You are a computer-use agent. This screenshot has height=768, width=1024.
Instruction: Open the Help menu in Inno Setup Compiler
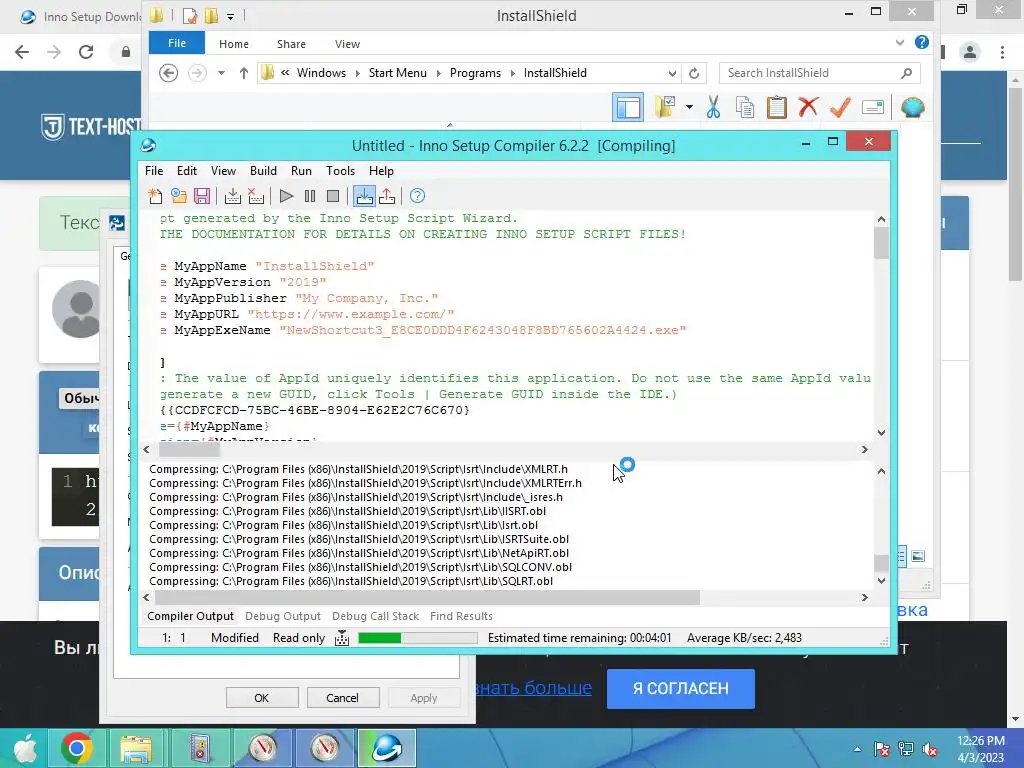[381, 170]
